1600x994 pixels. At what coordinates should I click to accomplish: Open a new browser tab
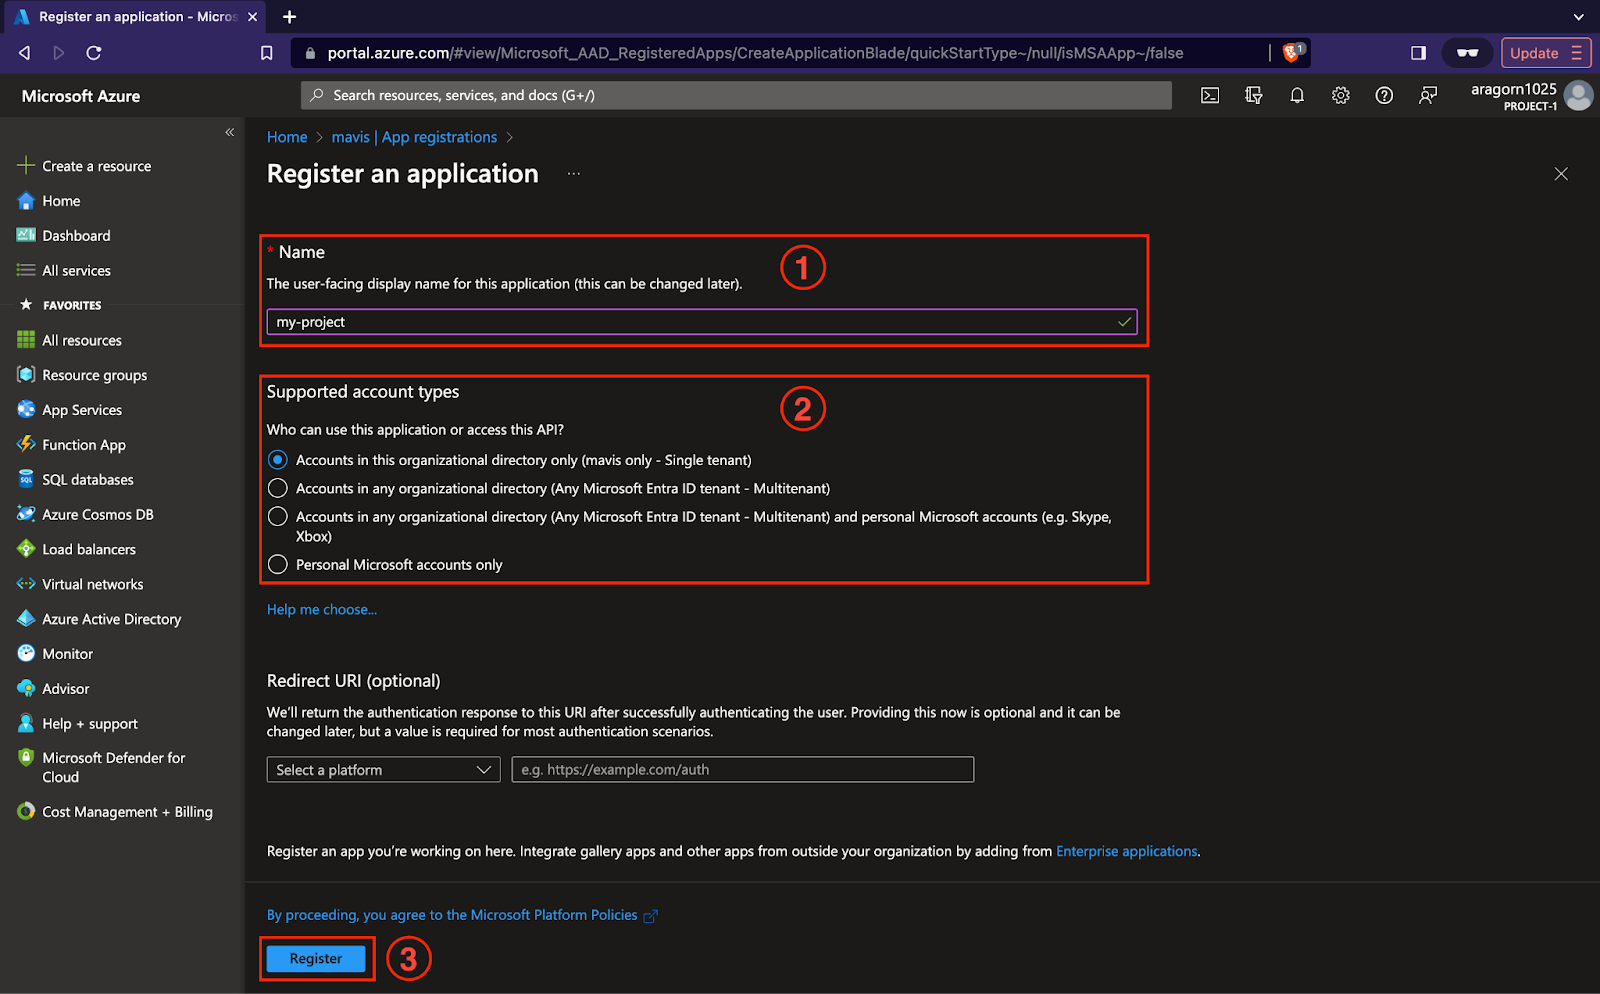click(289, 17)
